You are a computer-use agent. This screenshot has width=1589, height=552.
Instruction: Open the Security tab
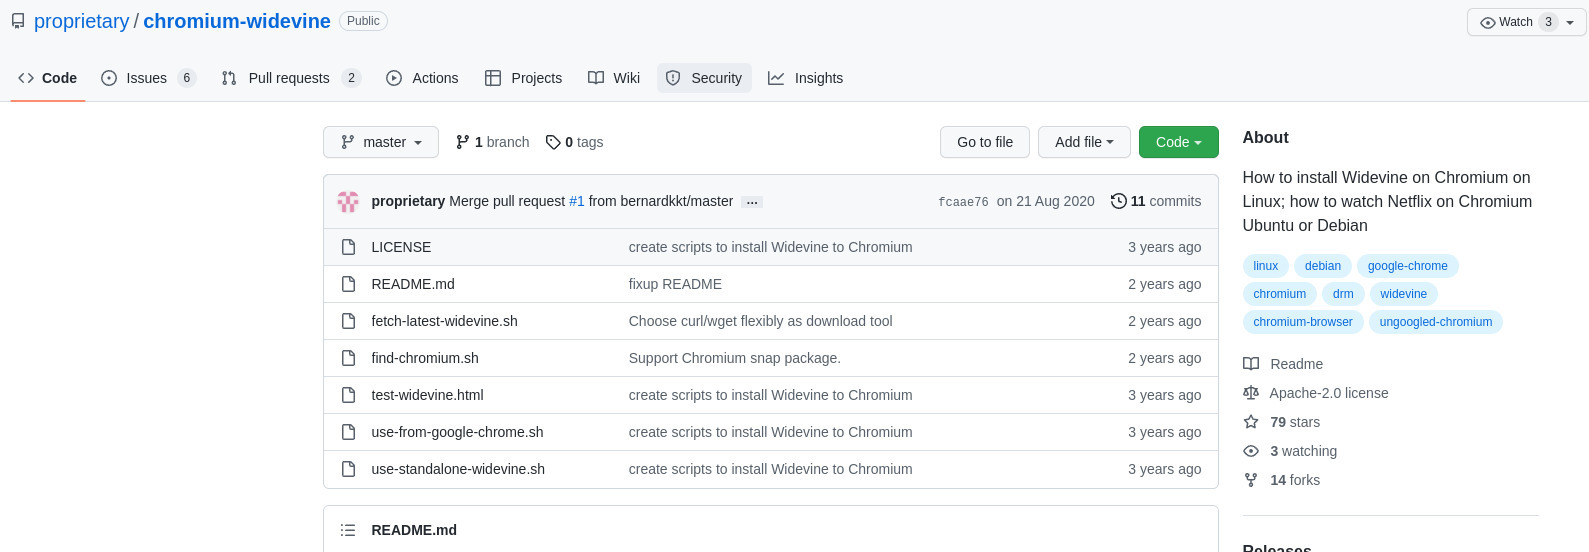click(x=704, y=78)
